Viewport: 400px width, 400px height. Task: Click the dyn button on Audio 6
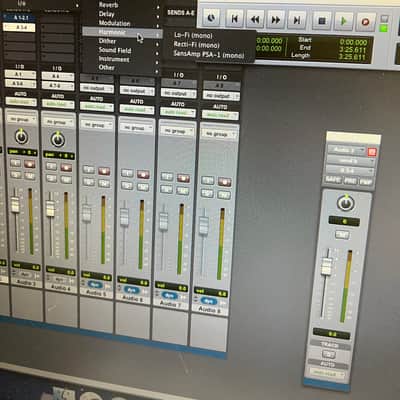(x=132, y=289)
